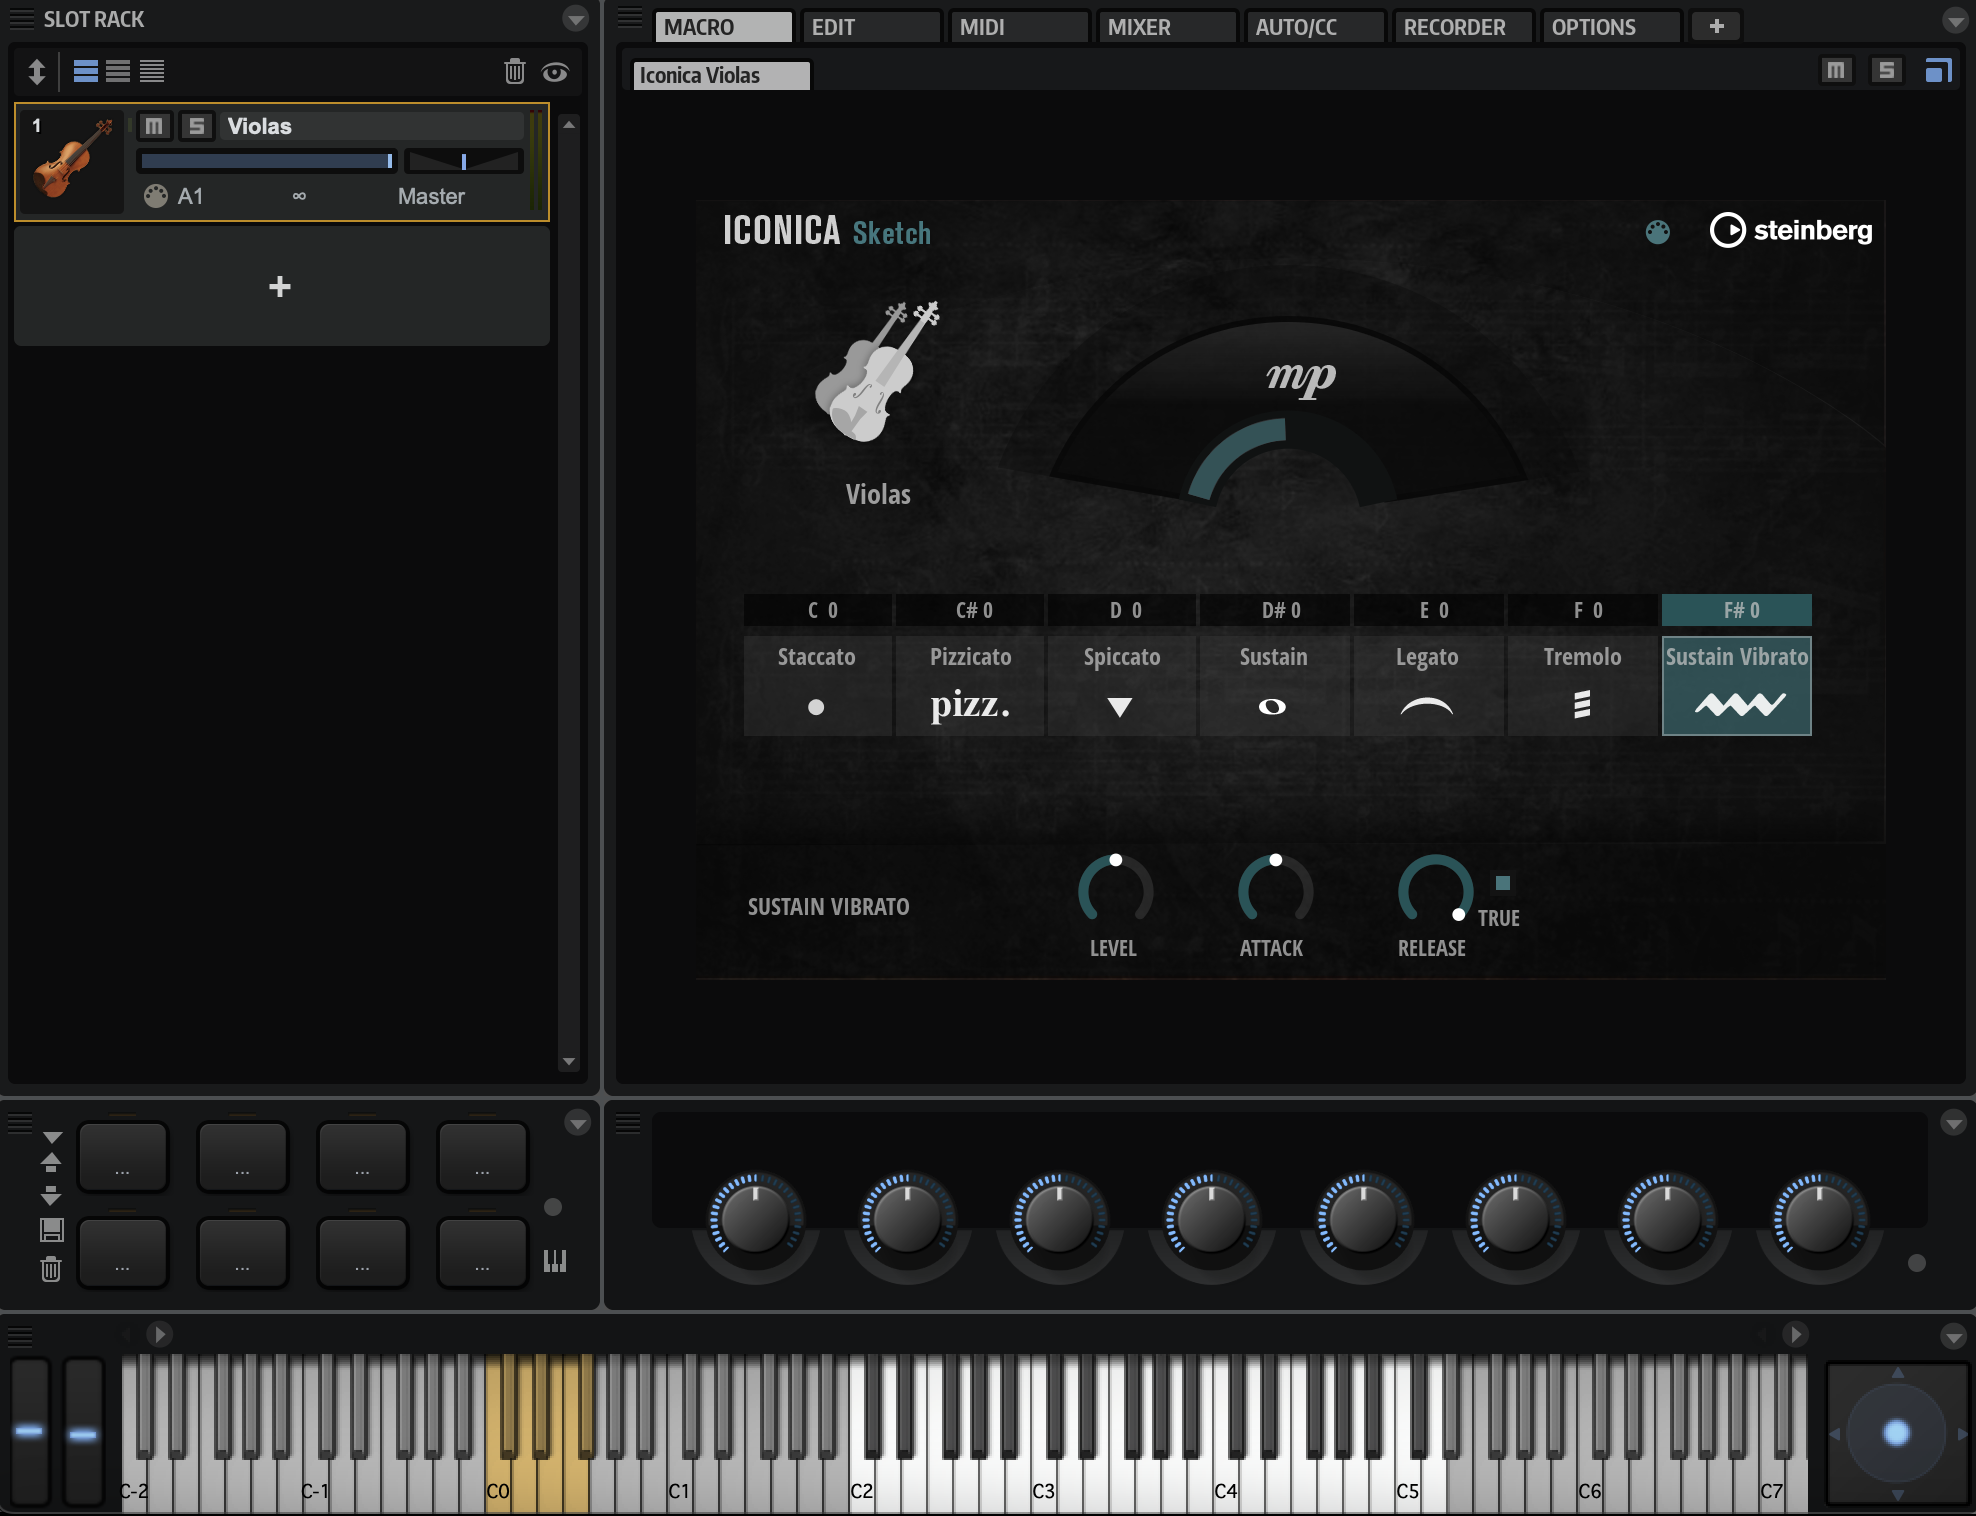Viewport: 1976px width, 1516px height.
Task: Click the up-down arrows icon in Slot Rack
Action: tap(37, 71)
